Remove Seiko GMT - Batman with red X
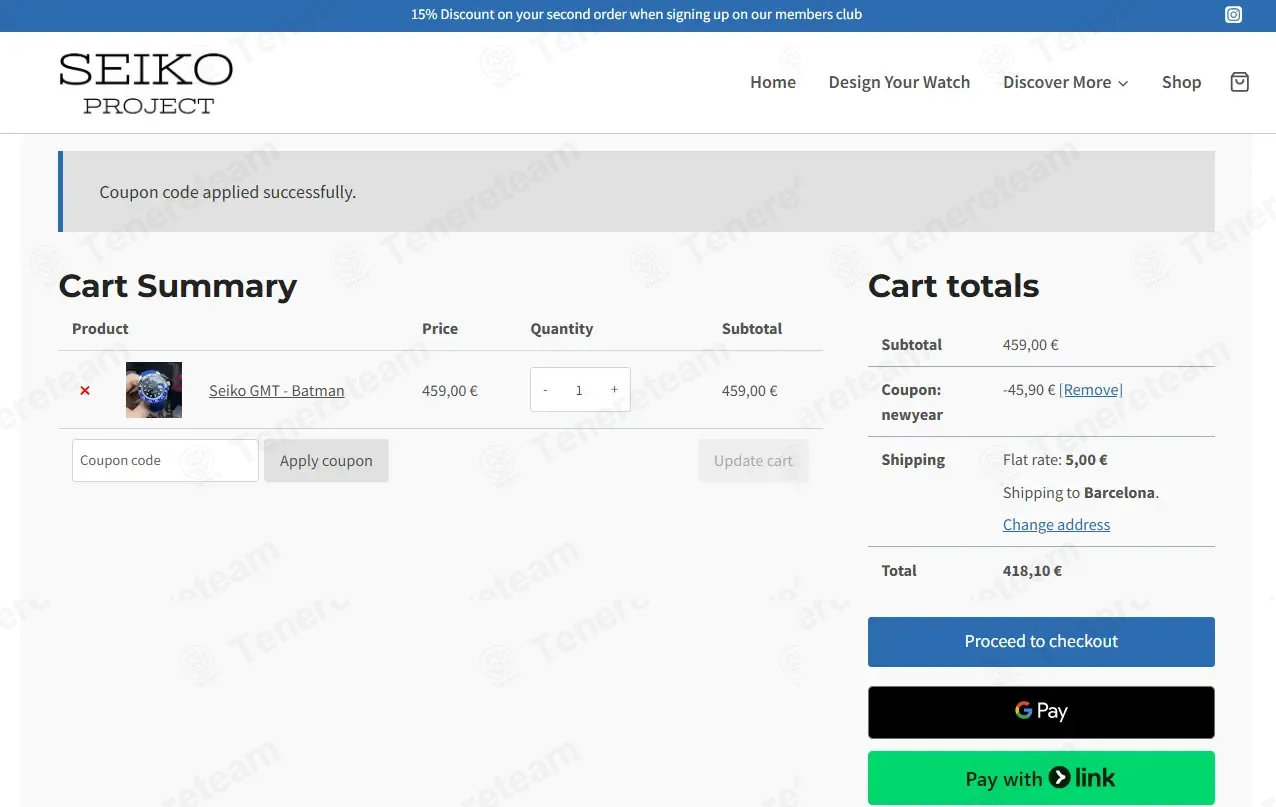This screenshot has height=807, width=1276. 85,391
